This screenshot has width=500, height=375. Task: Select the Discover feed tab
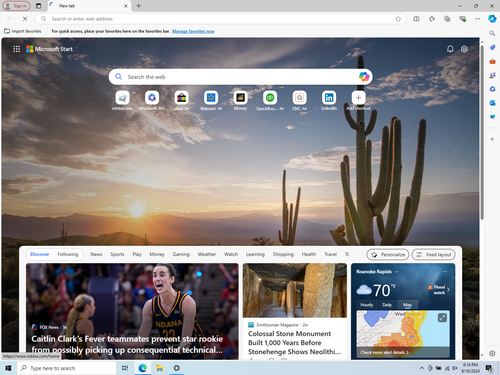pos(40,254)
